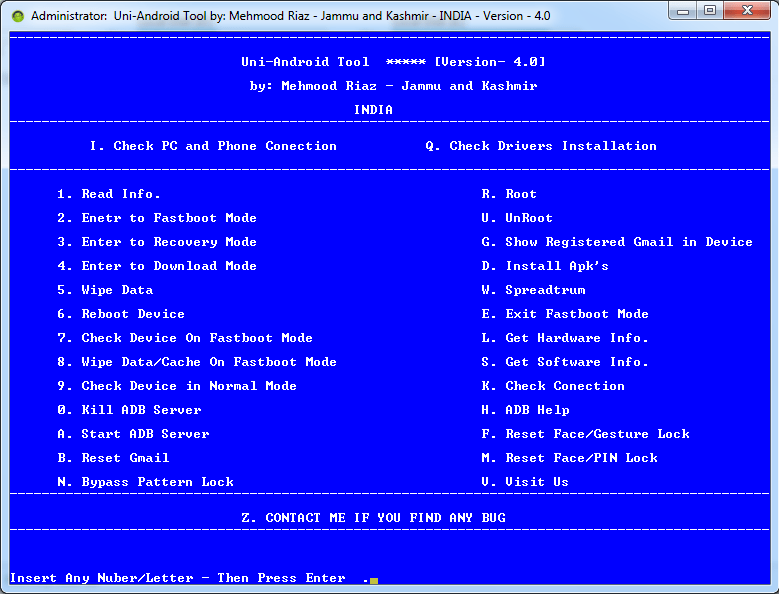Click 'S. Get Software Info.' entry
Image resolution: width=779 pixels, height=594 pixels.
point(565,362)
